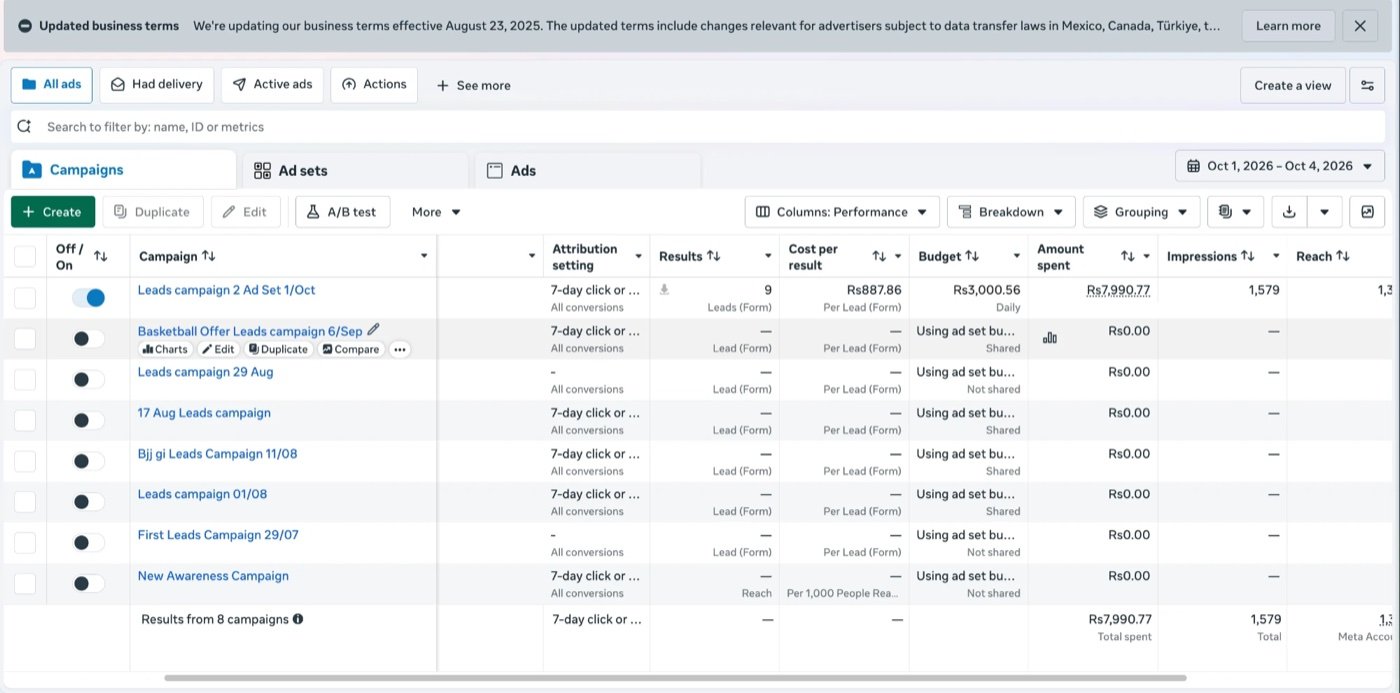This screenshot has height=693, width=1400.
Task: Open the view settings sliders icon
Action: (x=1367, y=85)
